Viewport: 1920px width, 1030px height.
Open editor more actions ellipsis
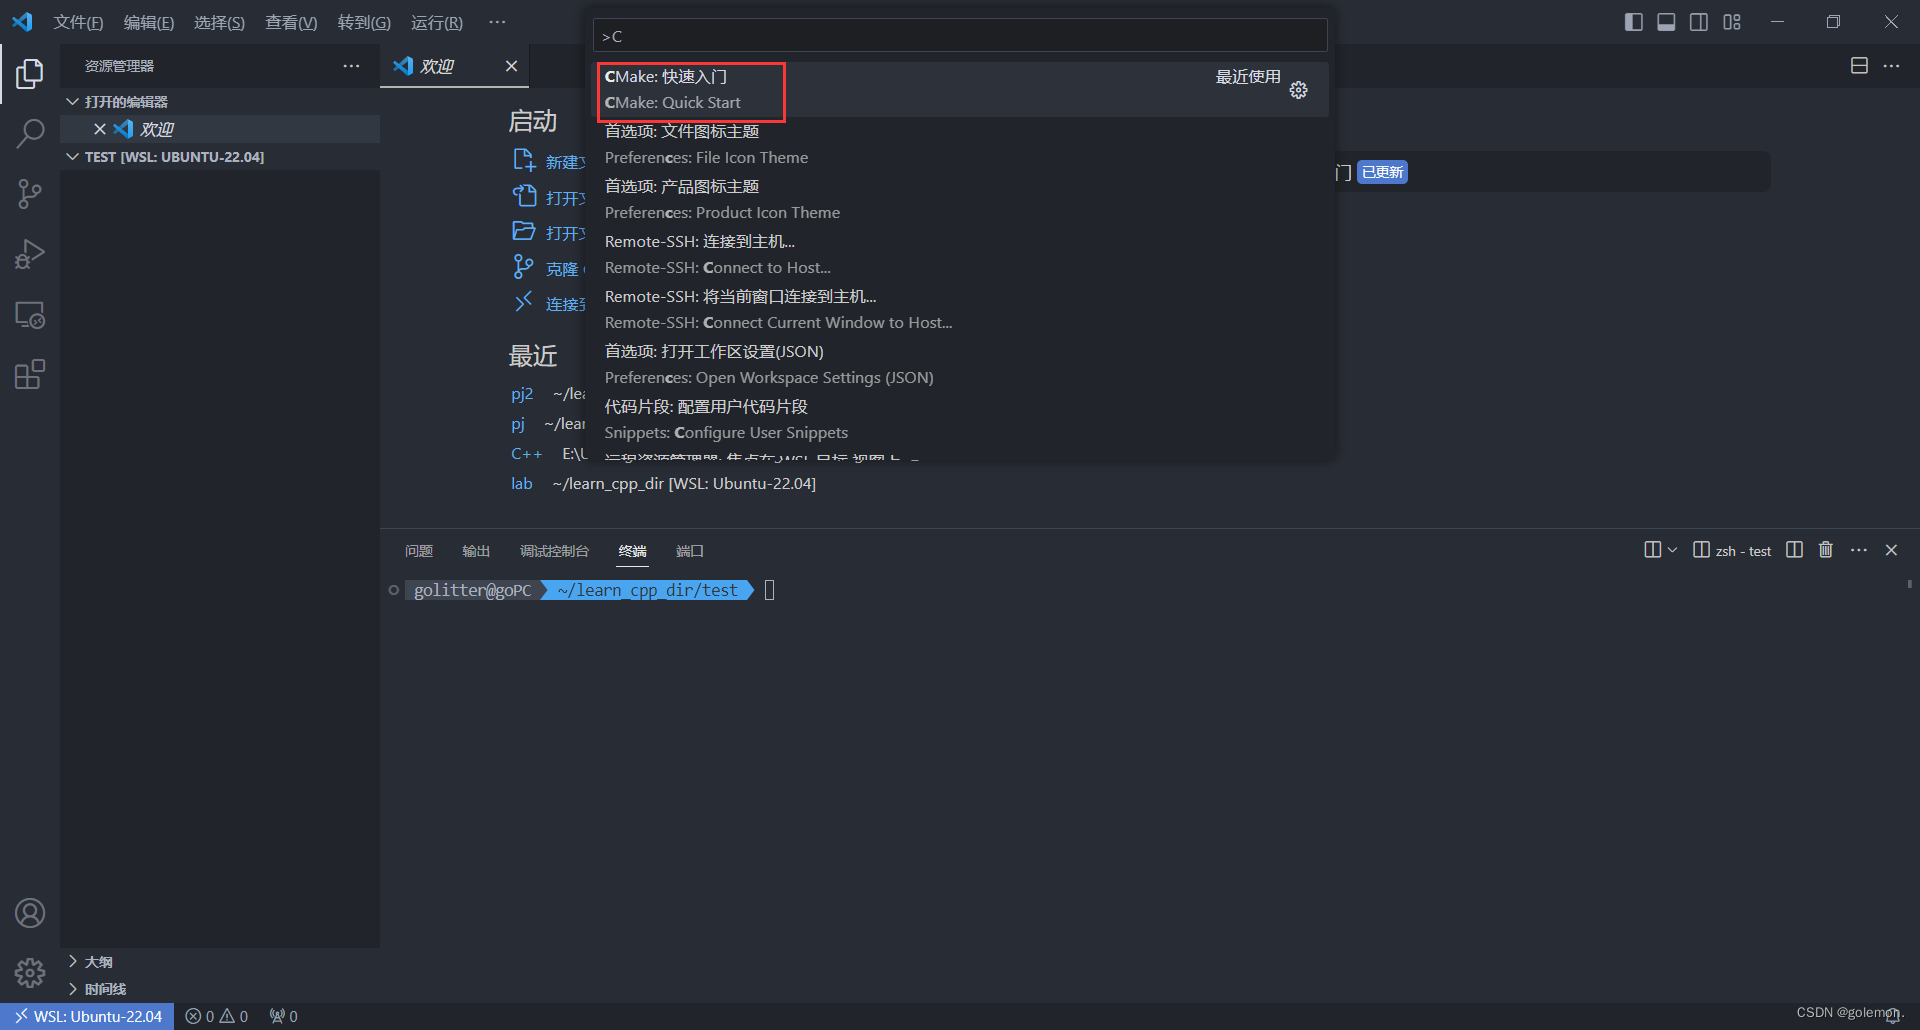click(1891, 66)
